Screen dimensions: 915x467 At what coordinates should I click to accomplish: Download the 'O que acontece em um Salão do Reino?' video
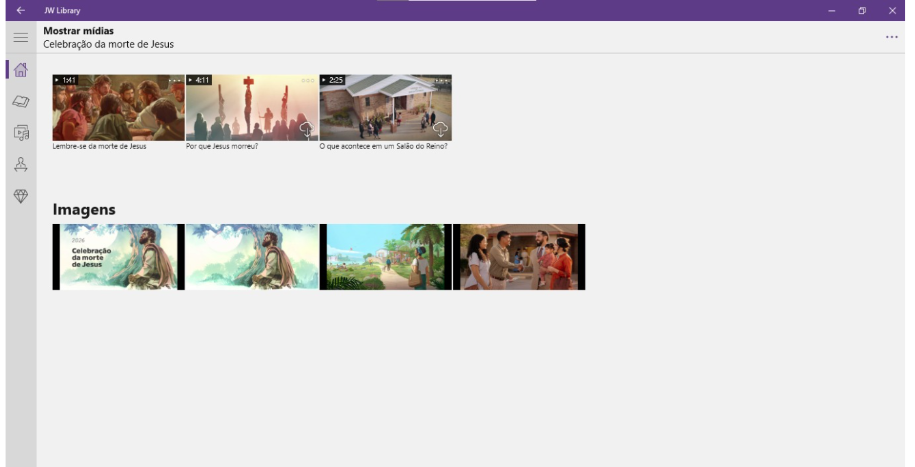point(440,129)
